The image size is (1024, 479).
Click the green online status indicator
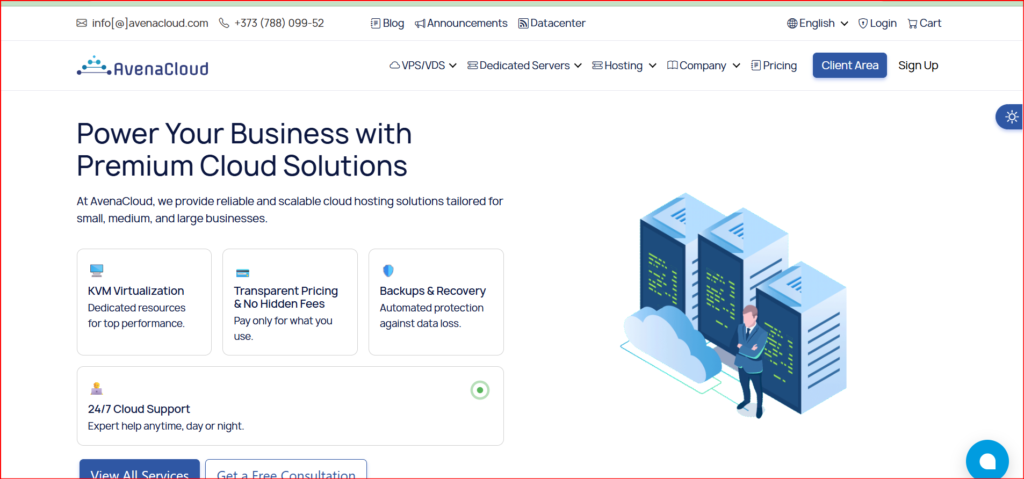480,390
